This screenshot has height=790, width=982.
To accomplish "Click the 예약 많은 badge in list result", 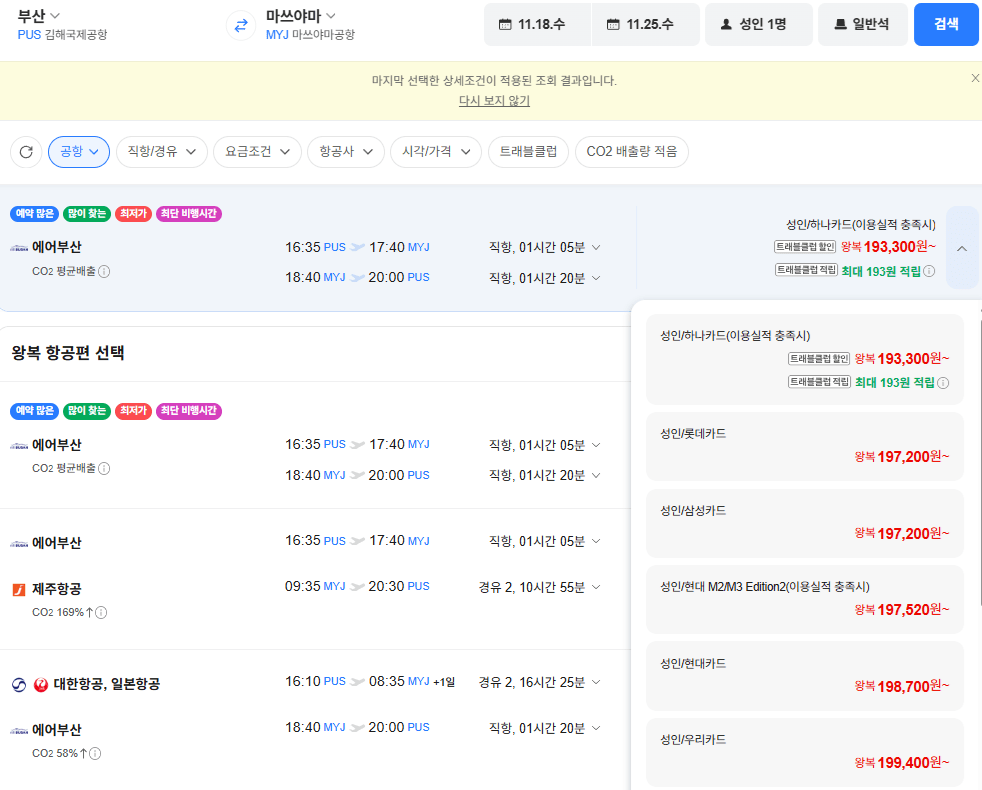I will point(34,411).
